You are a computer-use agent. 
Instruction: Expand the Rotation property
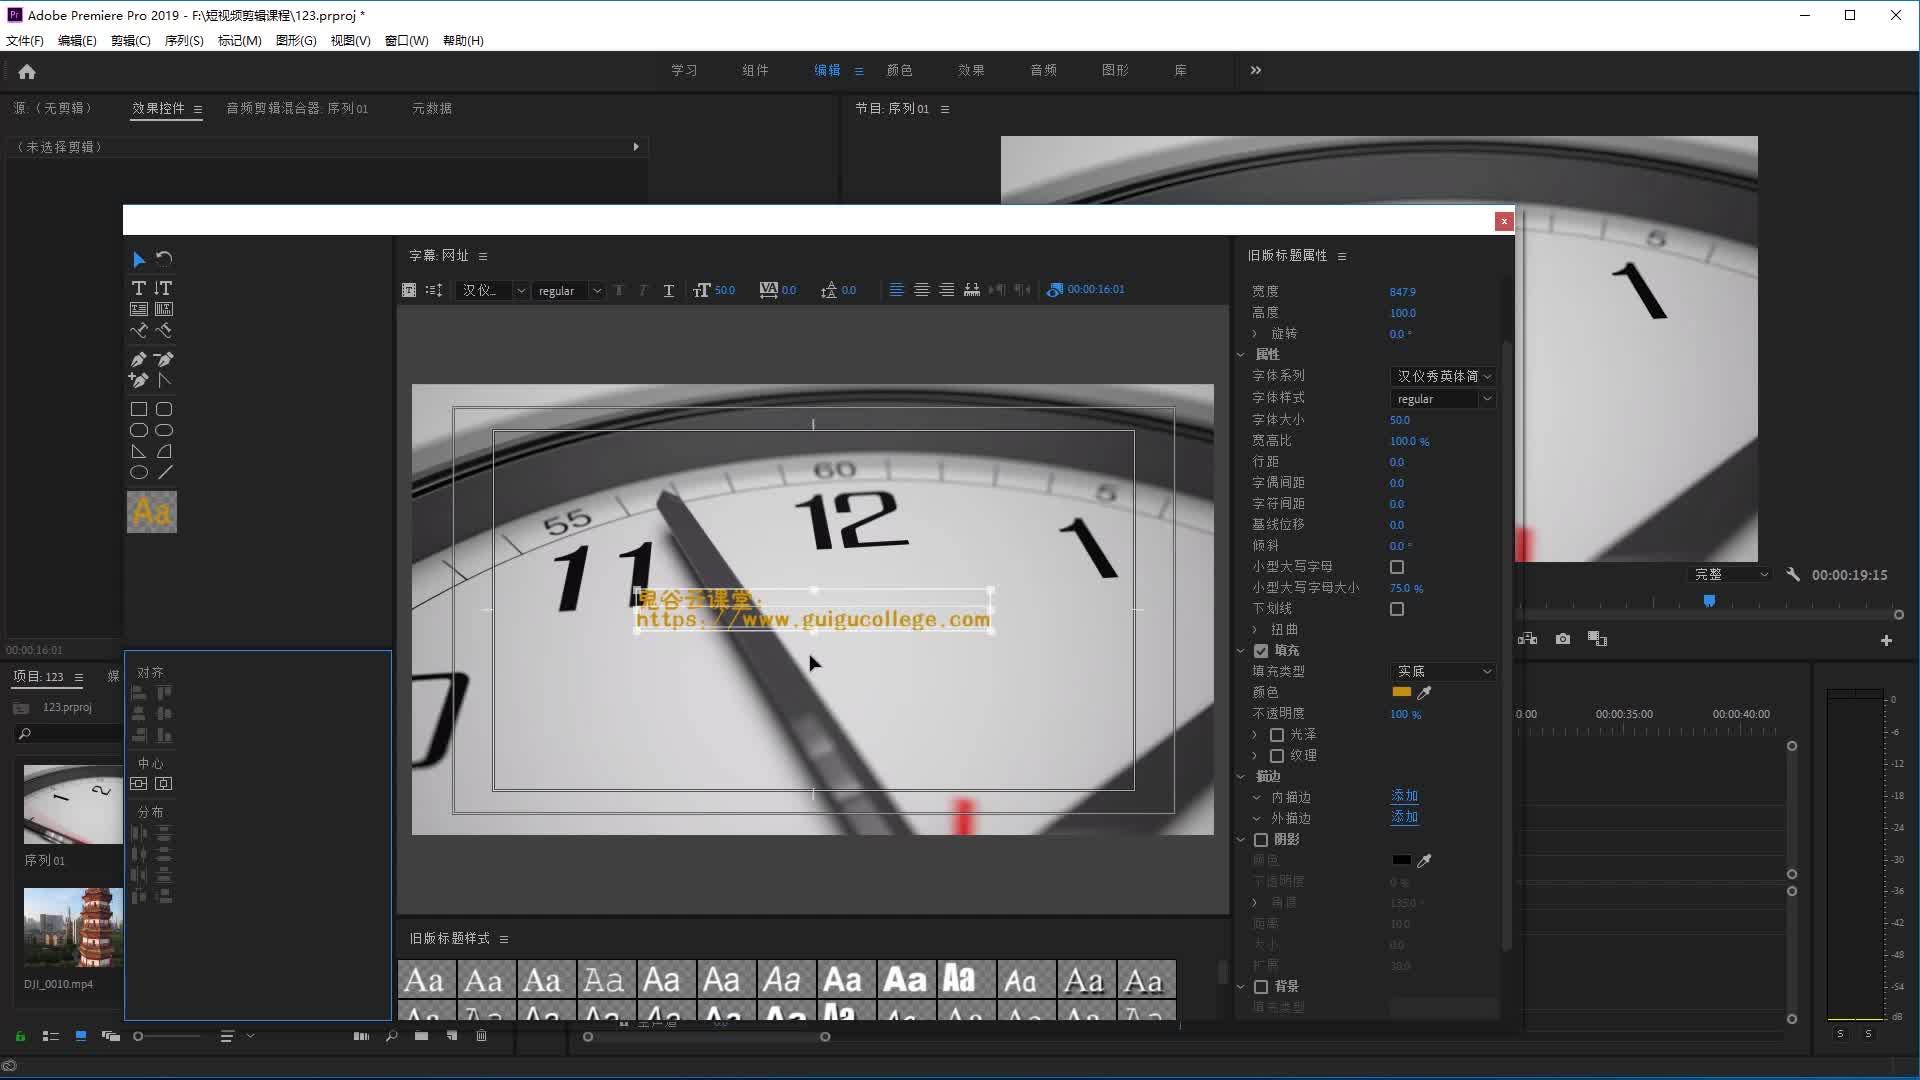click(1255, 334)
